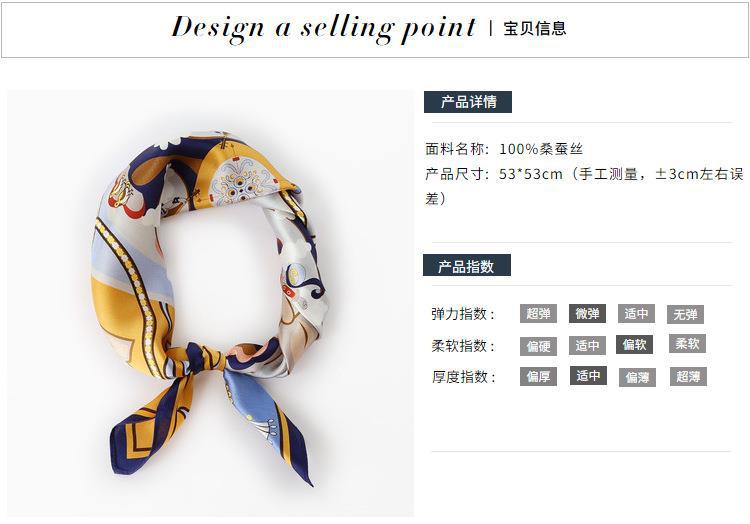Image resolution: width=750 pixels, height=524 pixels.
Task: Choose highlighted 适中 in the 厚度指数 row
Action: point(588,375)
